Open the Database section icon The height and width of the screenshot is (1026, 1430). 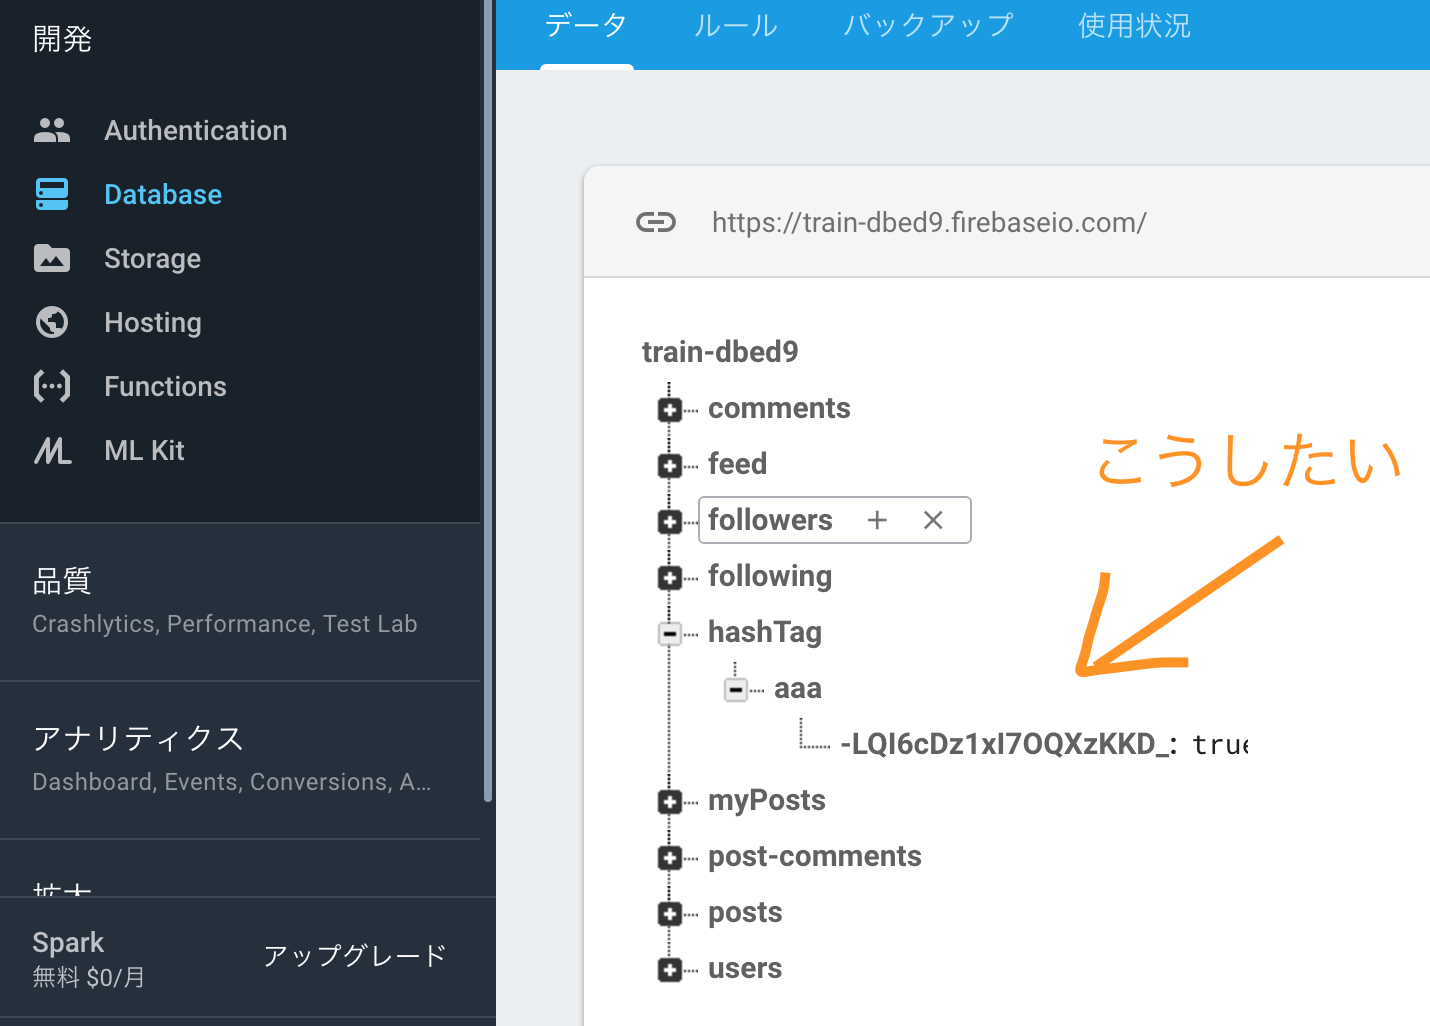[x=52, y=194]
